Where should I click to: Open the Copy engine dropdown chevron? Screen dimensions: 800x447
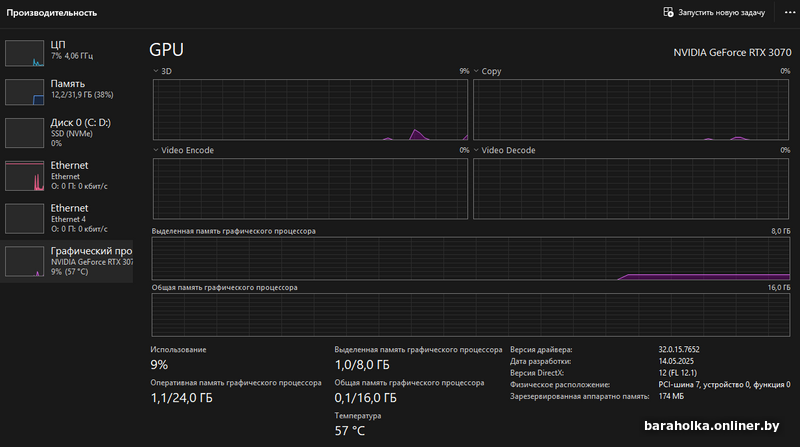coord(476,71)
